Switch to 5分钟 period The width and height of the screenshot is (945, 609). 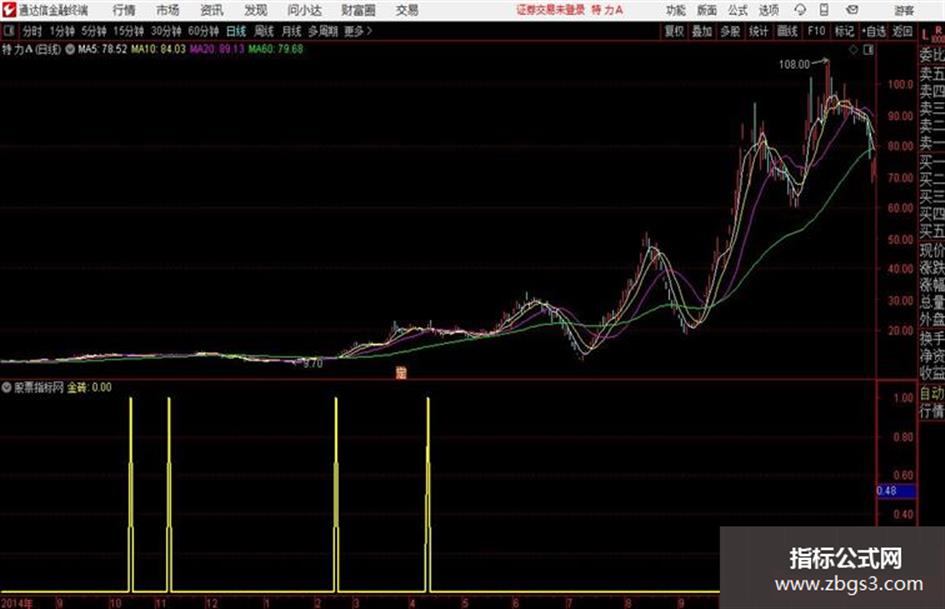point(94,31)
